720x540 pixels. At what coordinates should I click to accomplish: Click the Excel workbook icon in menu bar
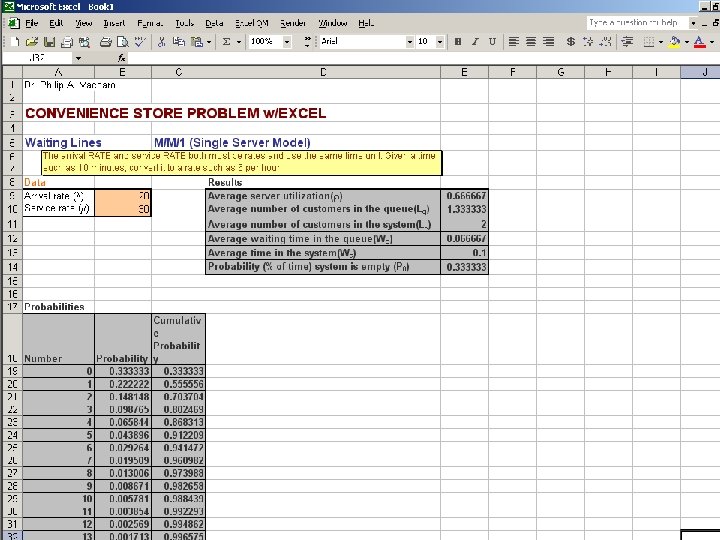click(14, 22)
